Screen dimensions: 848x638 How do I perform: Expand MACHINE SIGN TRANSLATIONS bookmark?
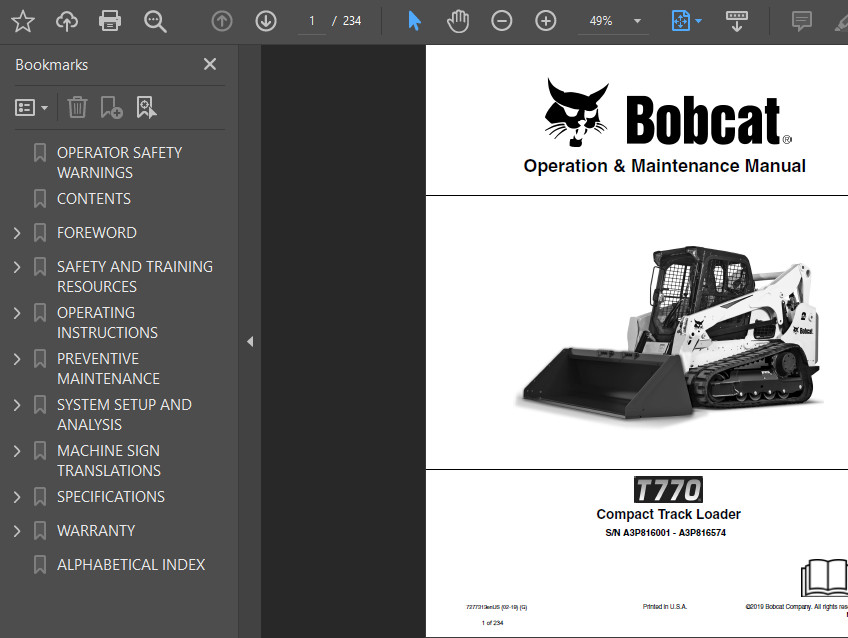pyautogui.click(x=17, y=451)
